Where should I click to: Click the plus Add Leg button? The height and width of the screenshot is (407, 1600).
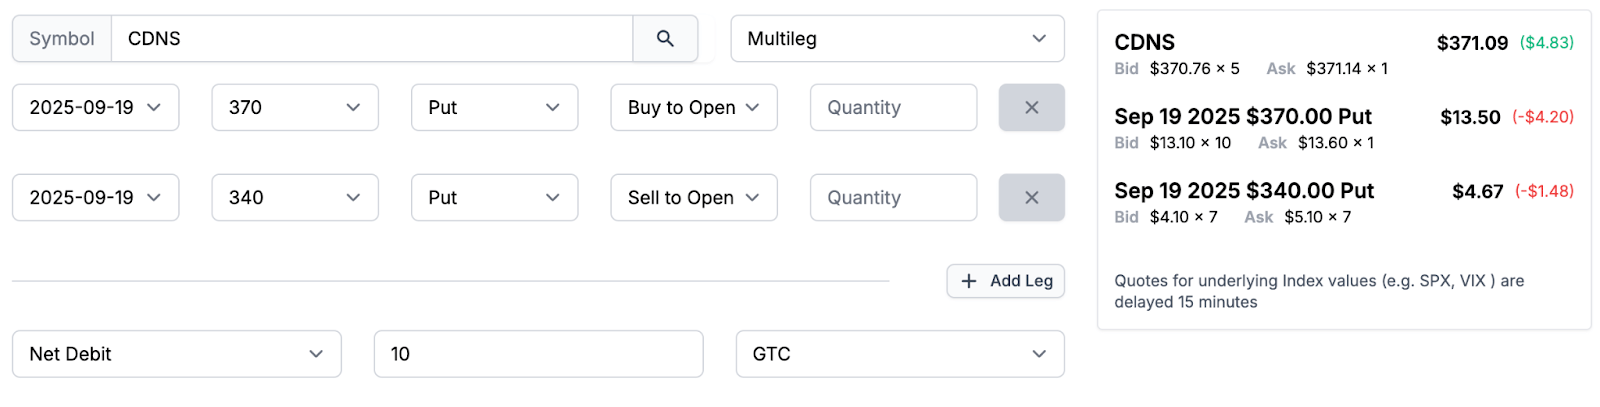point(1006,281)
